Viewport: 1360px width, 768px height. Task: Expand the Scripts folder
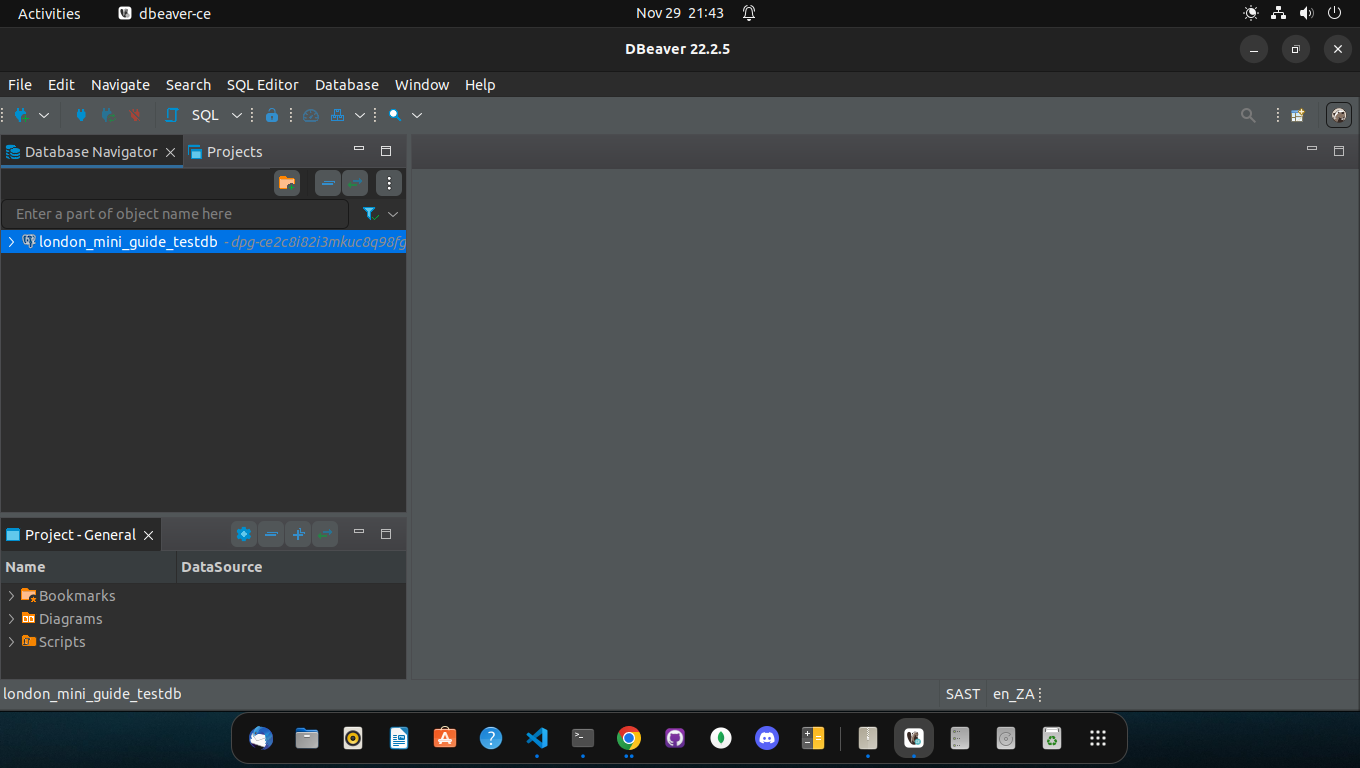pyautogui.click(x=11, y=641)
